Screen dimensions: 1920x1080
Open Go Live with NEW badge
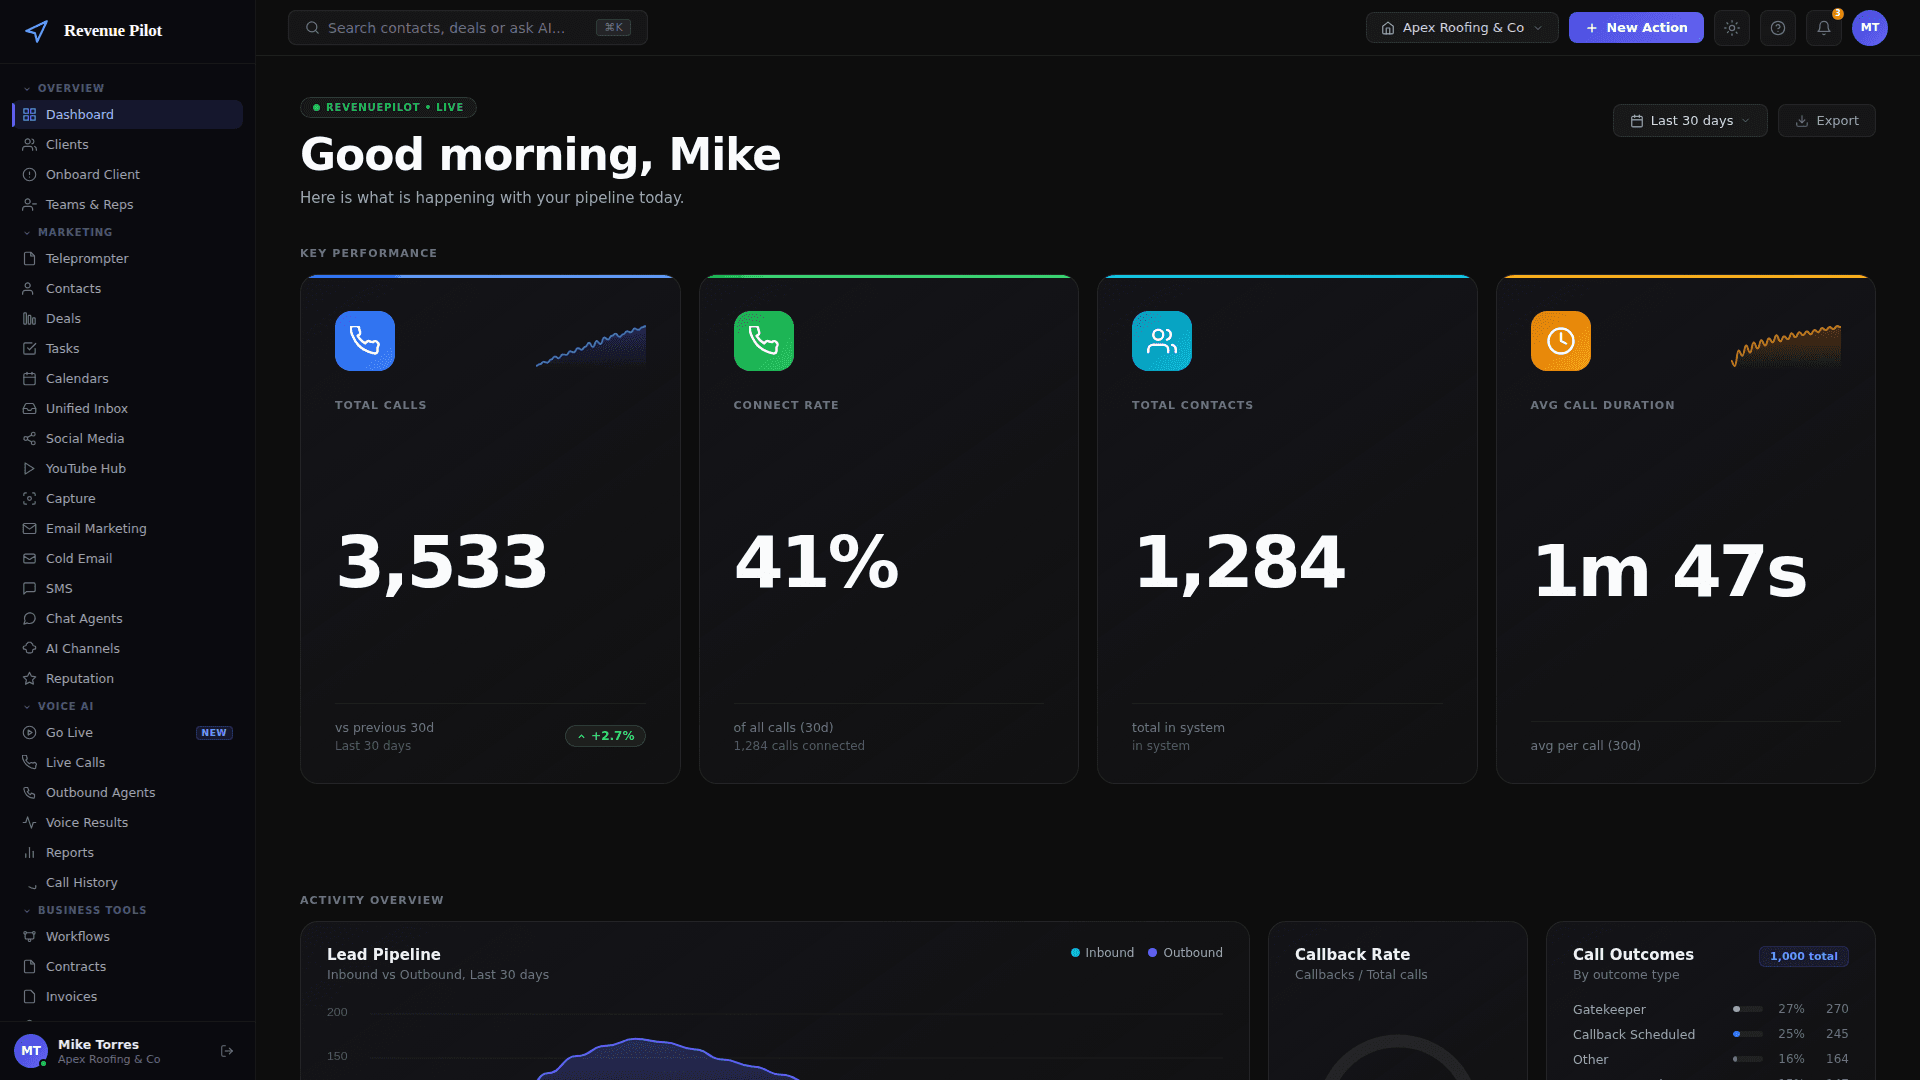point(128,733)
